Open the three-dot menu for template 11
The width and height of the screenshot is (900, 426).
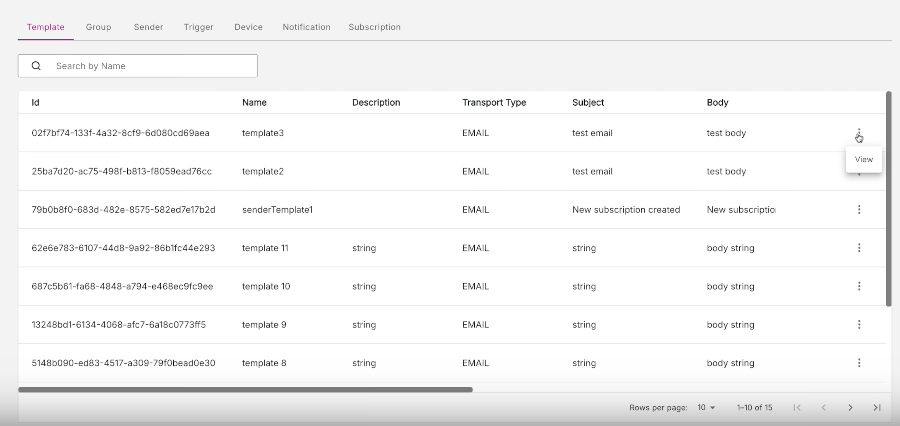859,248
